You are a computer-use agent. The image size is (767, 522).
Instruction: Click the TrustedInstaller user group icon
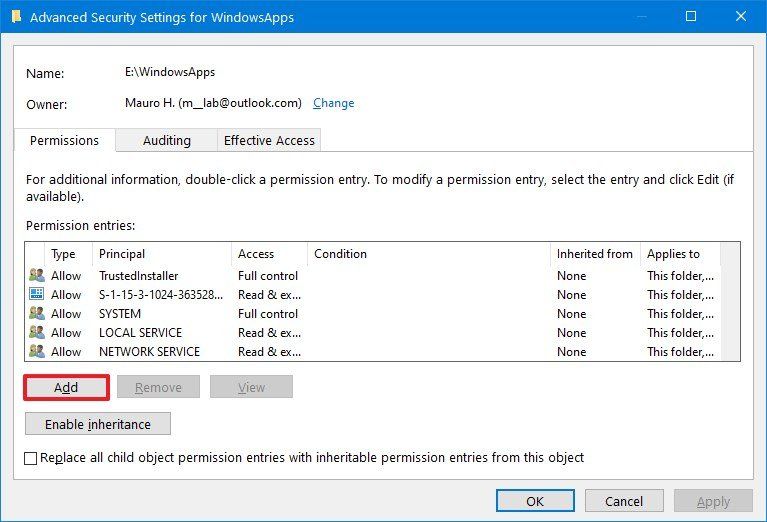pos(37,276)
